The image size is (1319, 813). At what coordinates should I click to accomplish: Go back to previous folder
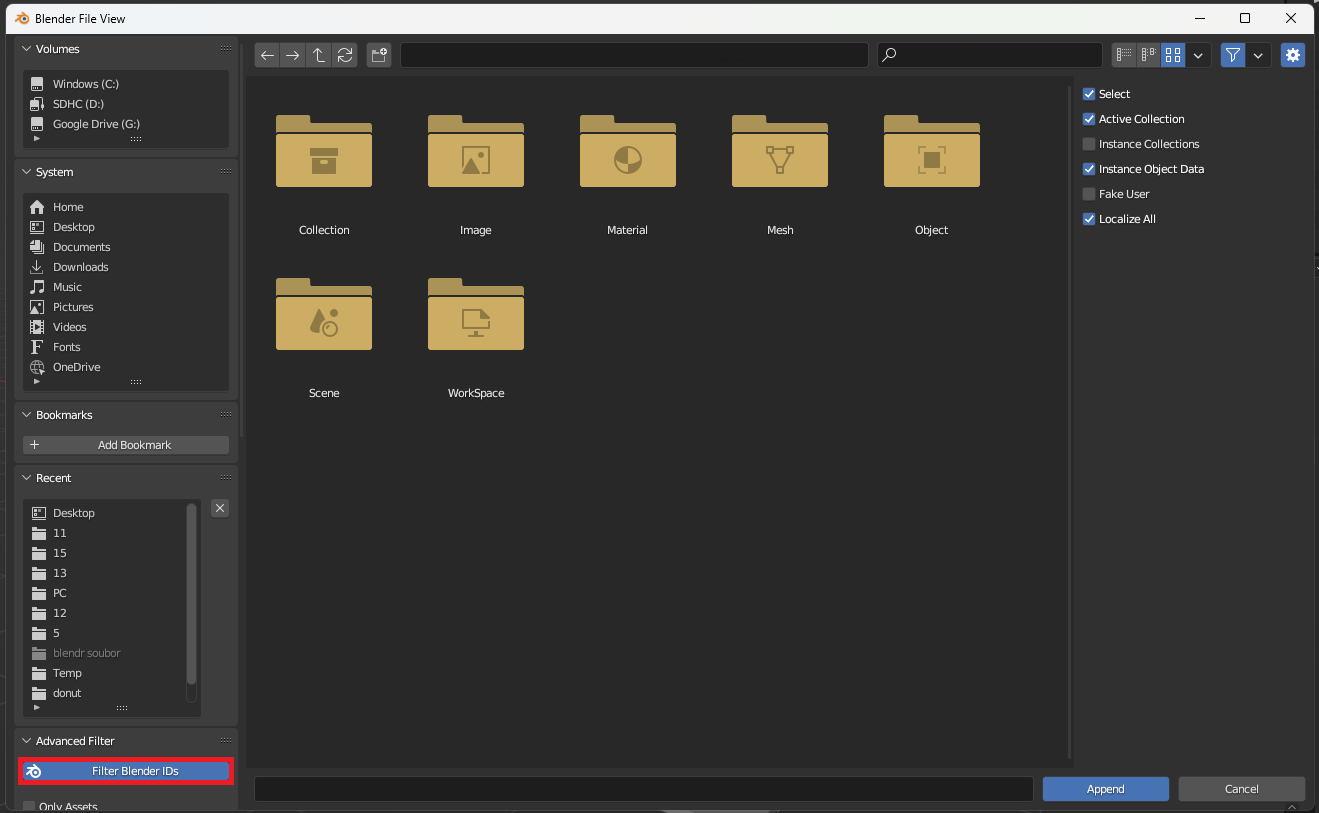tap(267, 56)
